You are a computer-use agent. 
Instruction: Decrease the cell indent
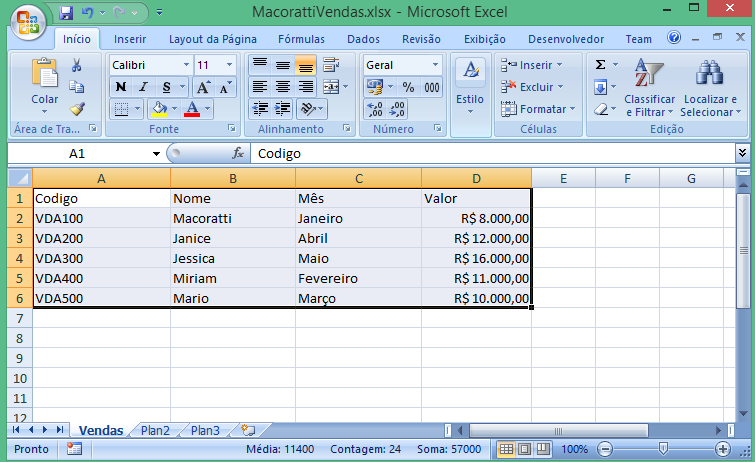point(260,109)
